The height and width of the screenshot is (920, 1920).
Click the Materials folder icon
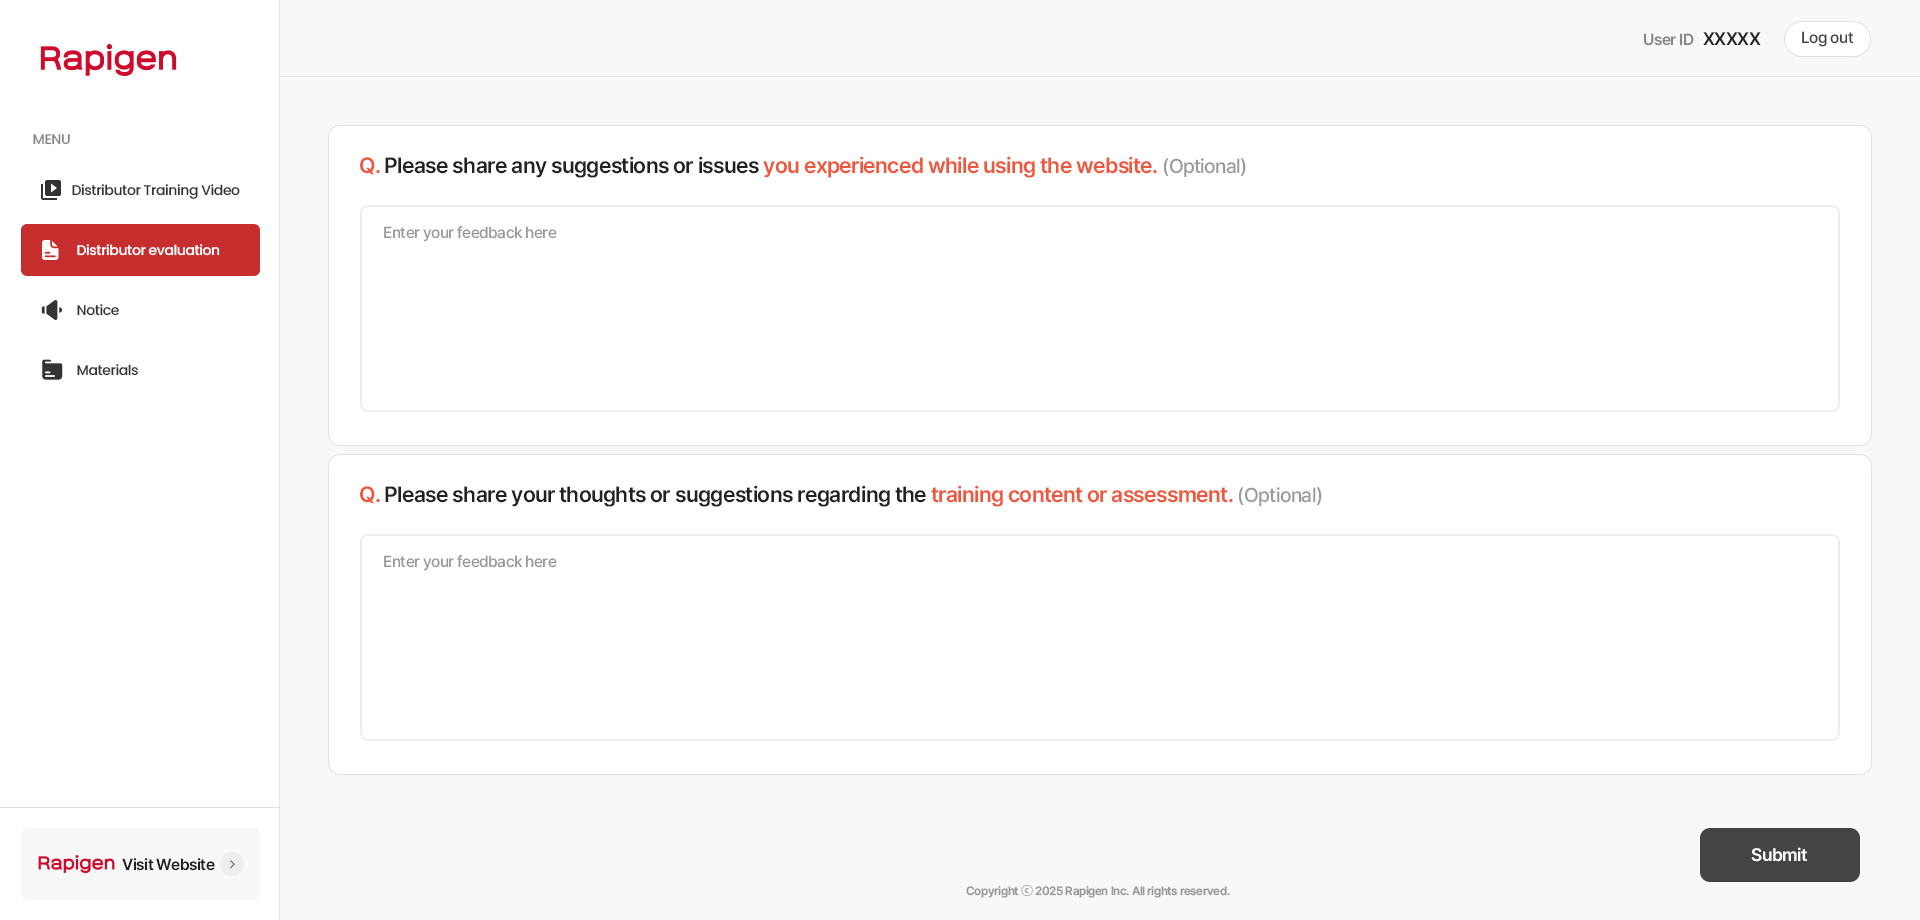52,370
